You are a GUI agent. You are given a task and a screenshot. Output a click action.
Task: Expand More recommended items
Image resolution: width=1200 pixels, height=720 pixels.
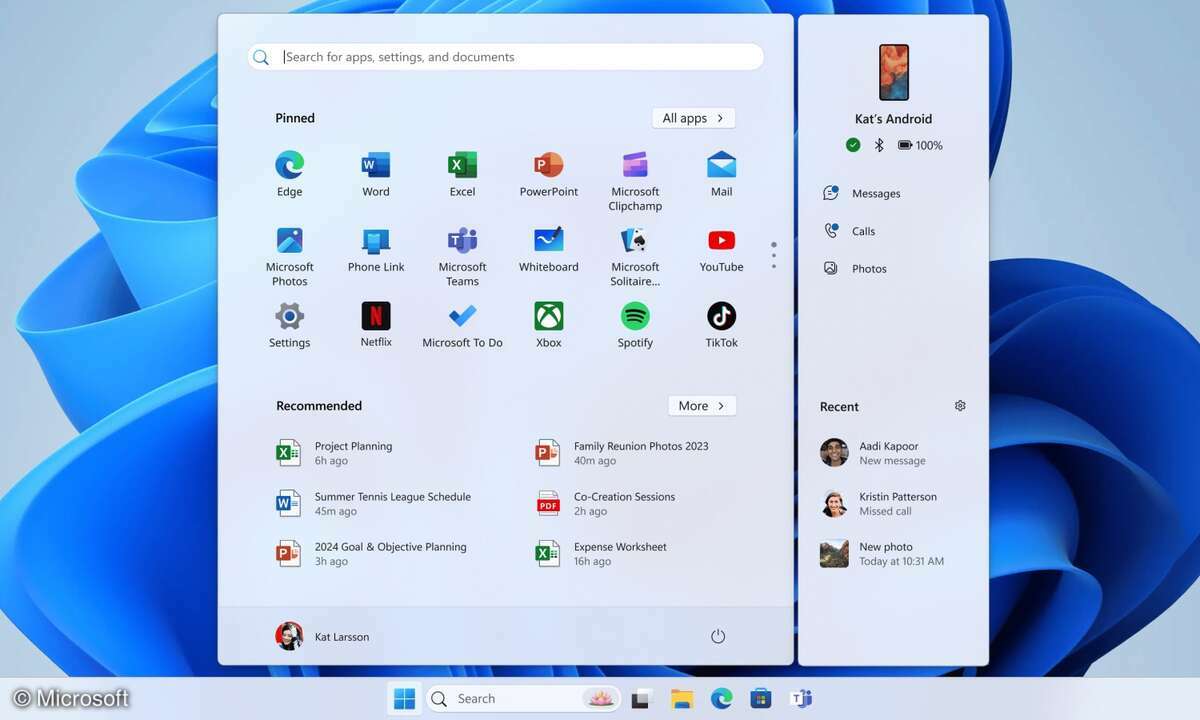tap(702, 405)
